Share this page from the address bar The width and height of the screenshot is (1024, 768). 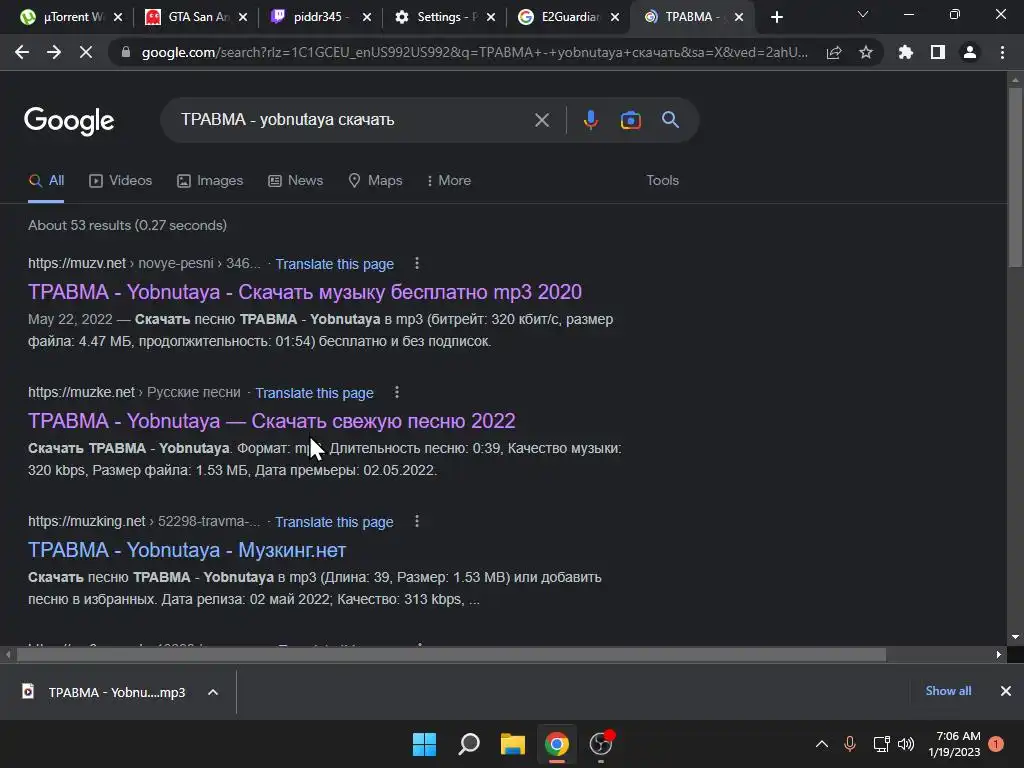(834, 52)
